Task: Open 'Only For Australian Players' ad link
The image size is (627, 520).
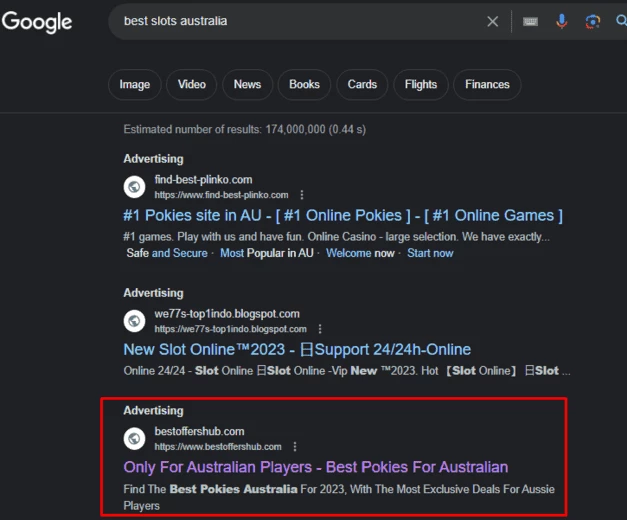Action: click(316, 467)
